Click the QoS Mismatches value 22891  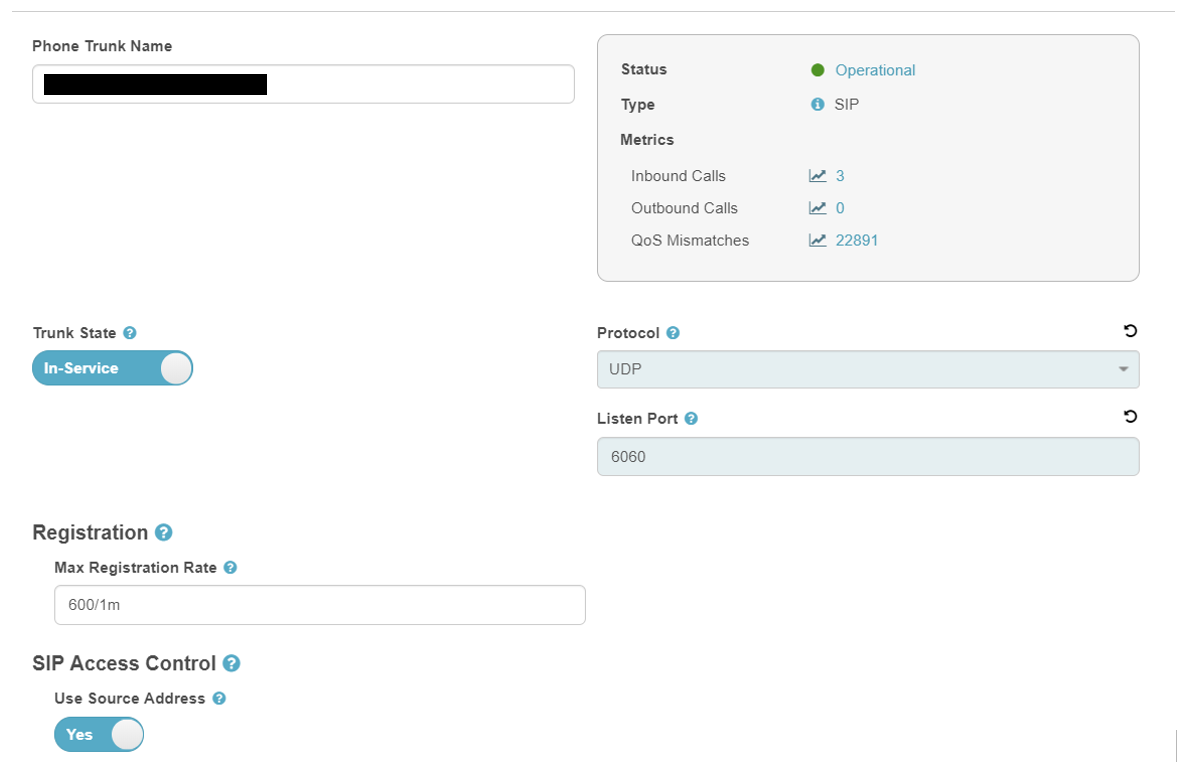pyautogui.click(x=856, y=240)
